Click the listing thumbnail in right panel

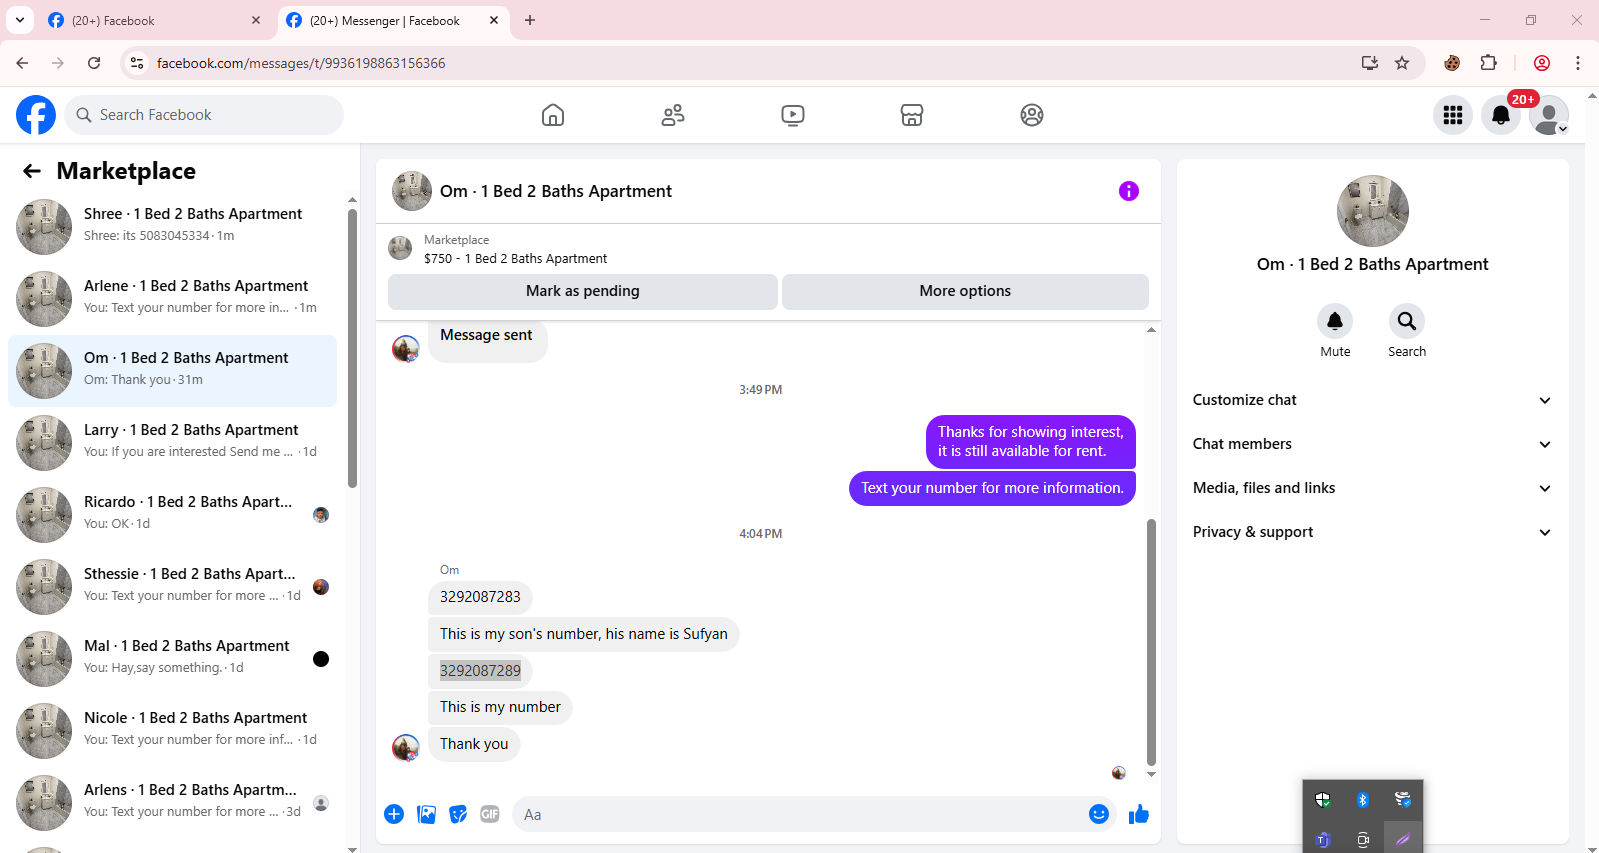pos(1373,211)
